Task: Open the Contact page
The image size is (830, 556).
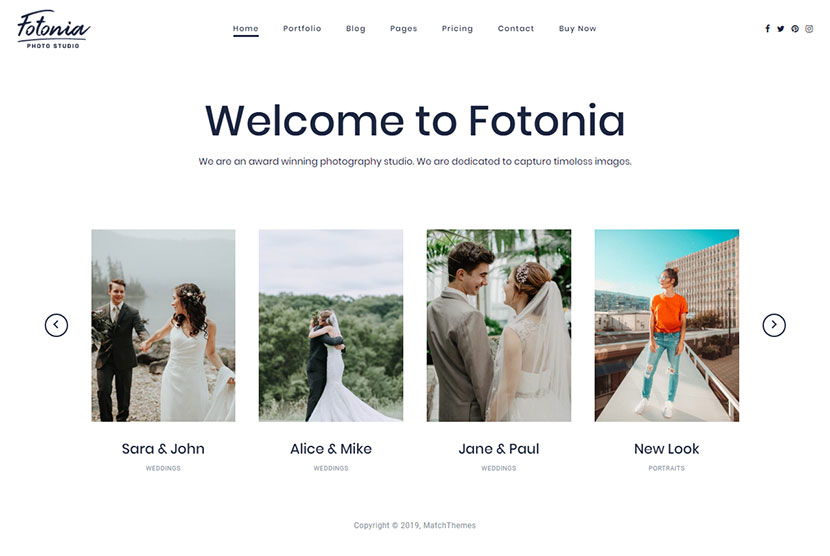Action: tap(516, 29)
